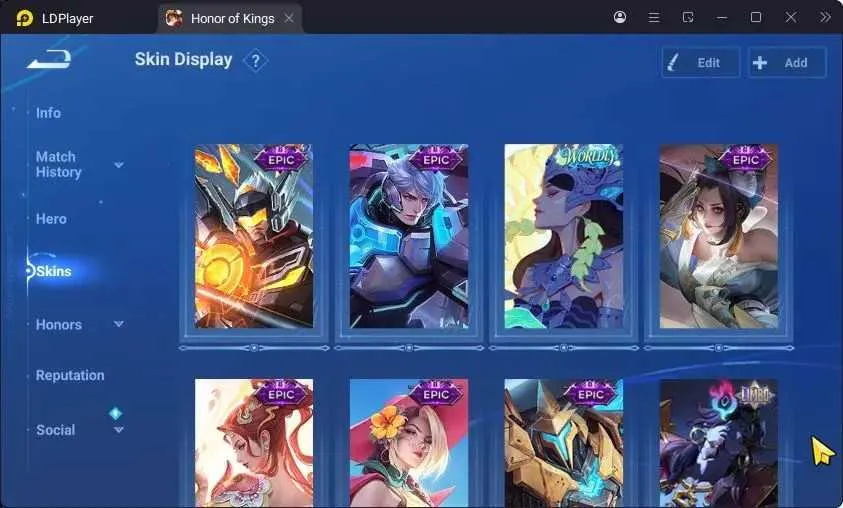Screen dimensions: 843x508
Task: Click the Honor of Kings tab game icon
Action: 173,18
